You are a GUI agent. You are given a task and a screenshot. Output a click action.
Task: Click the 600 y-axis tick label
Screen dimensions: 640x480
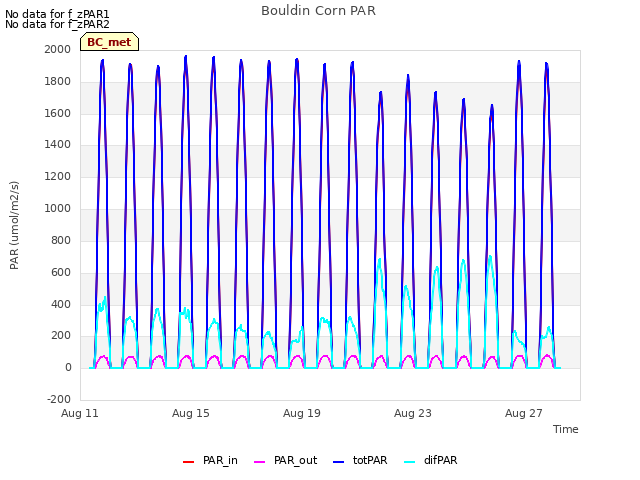pos(61,272)
